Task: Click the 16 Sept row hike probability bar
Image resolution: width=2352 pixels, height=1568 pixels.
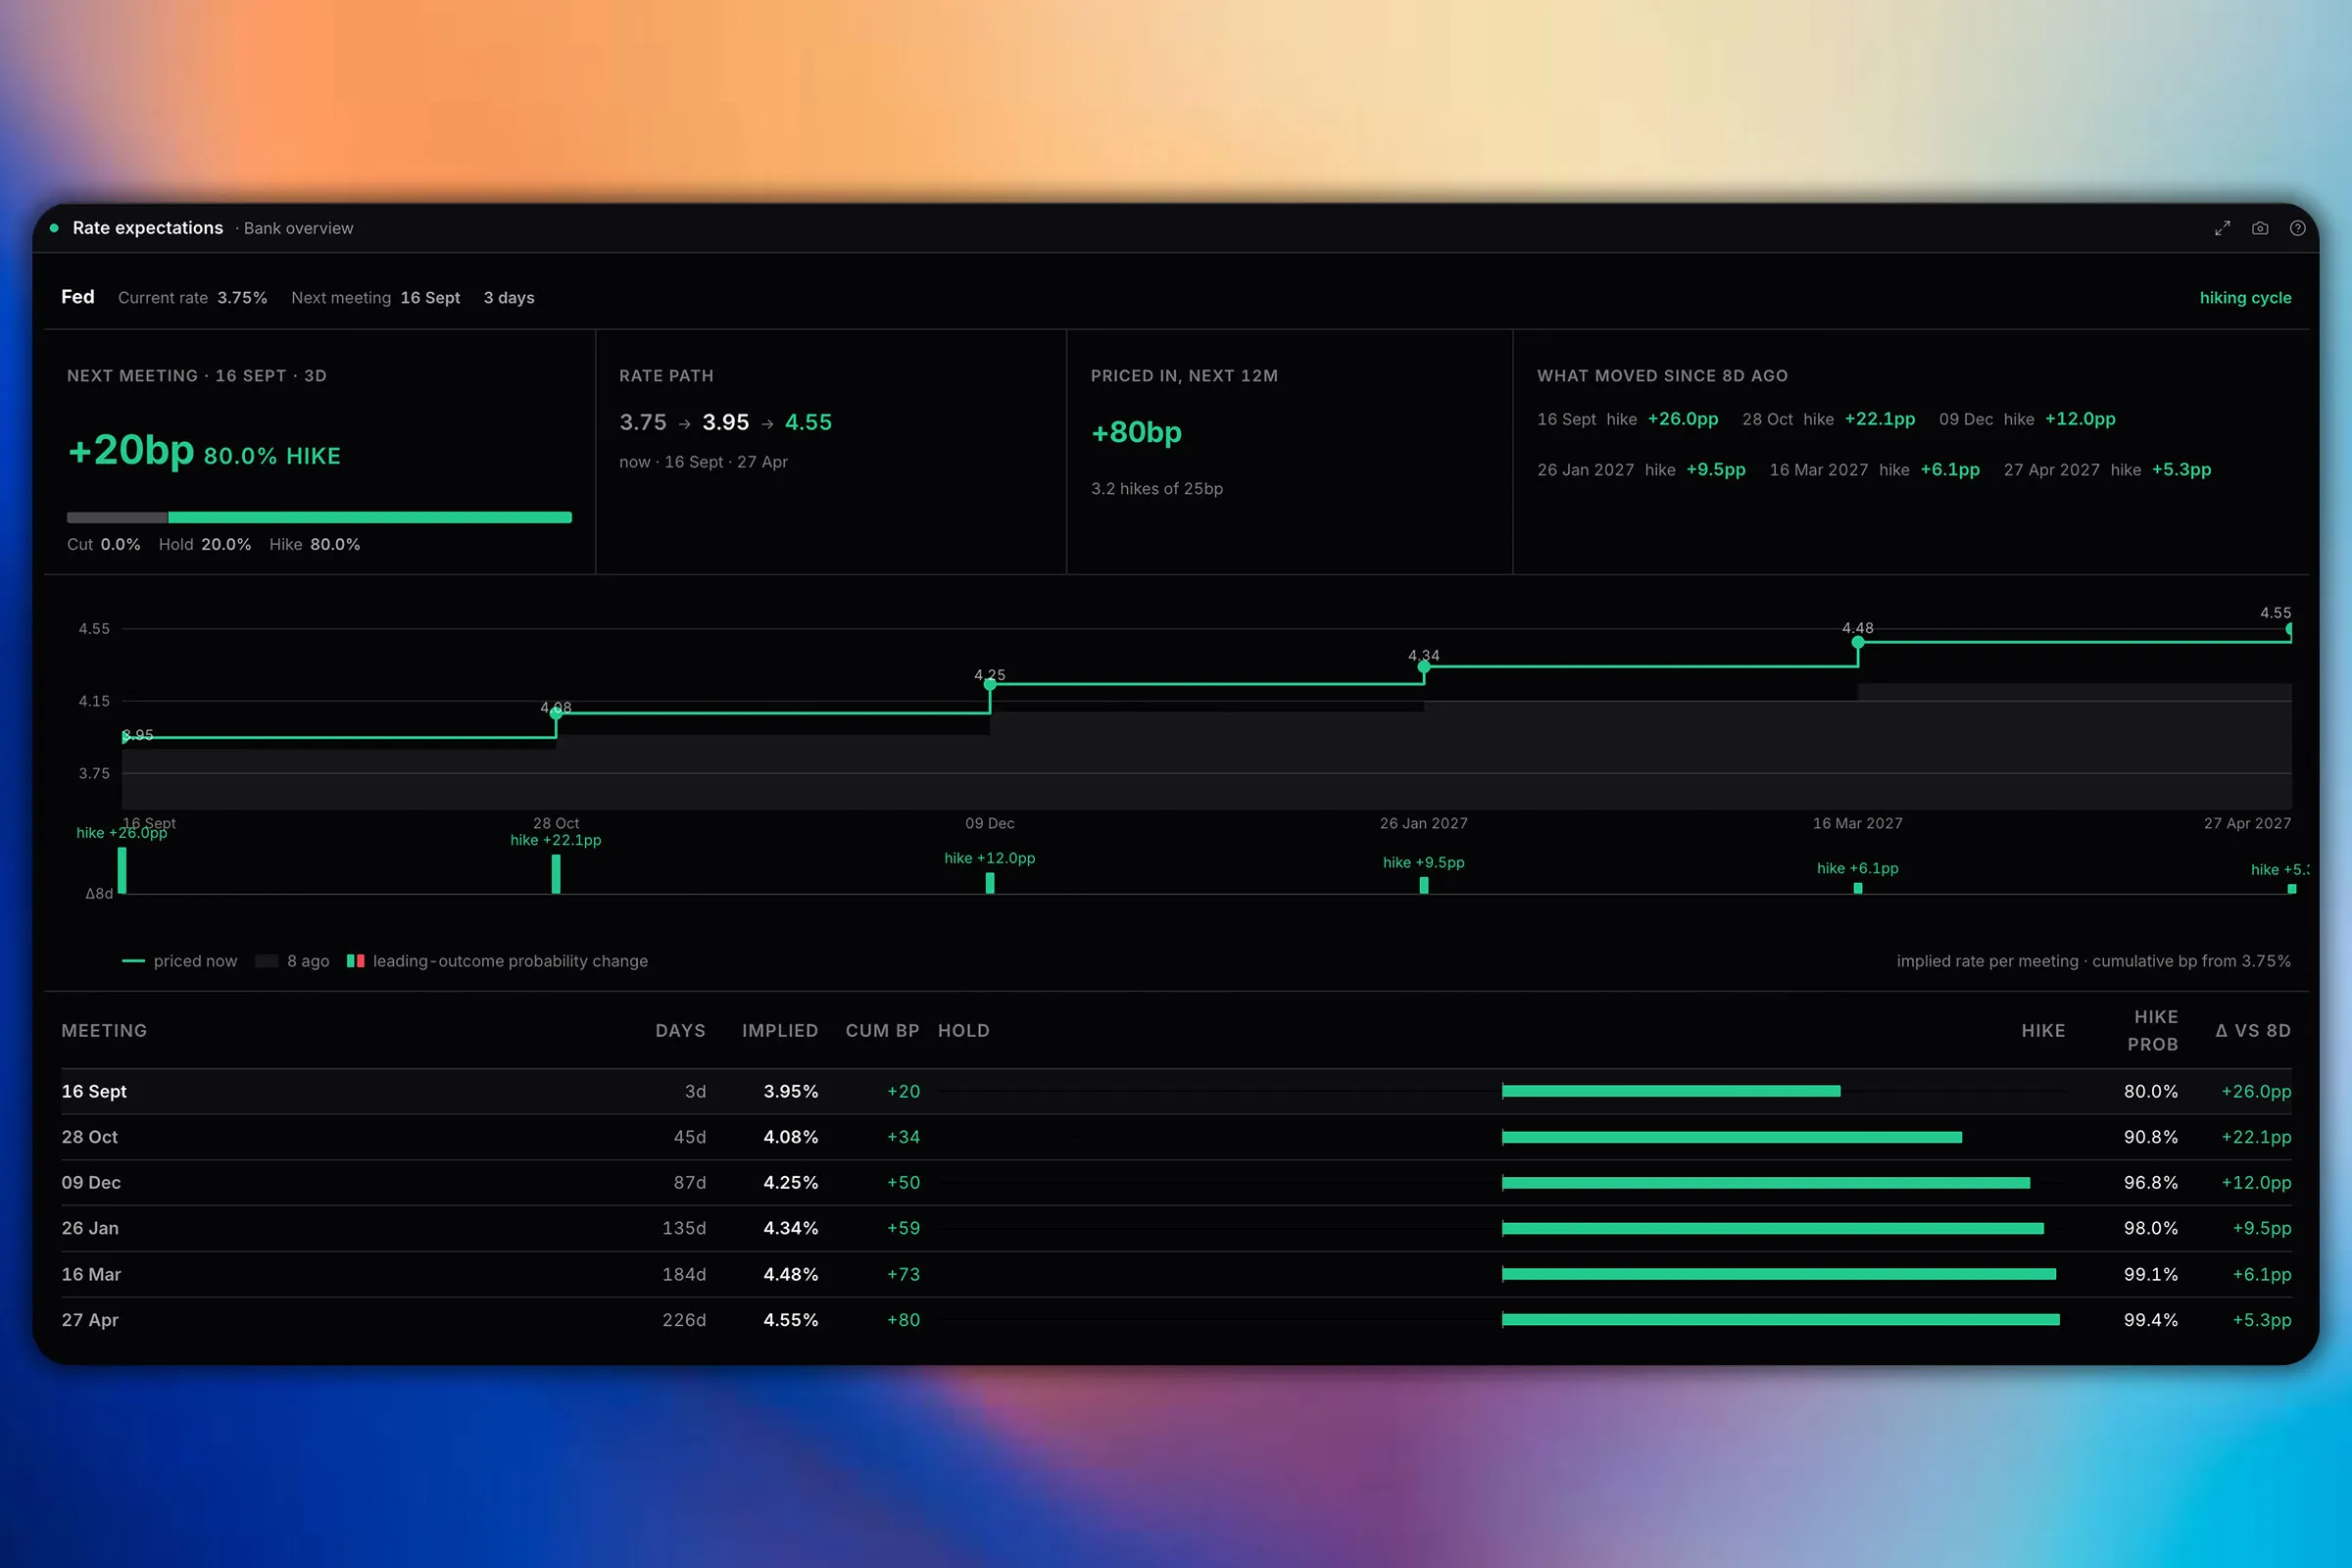Action: click(1671, 1091)
